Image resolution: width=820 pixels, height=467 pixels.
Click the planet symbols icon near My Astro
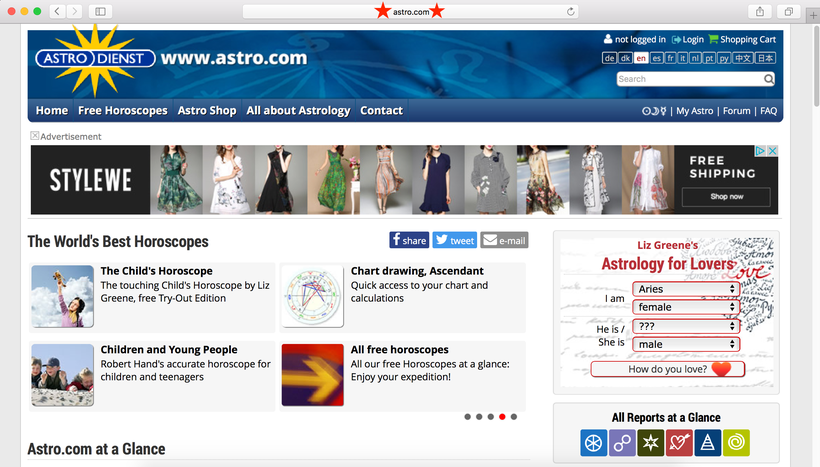pos(654,111)
